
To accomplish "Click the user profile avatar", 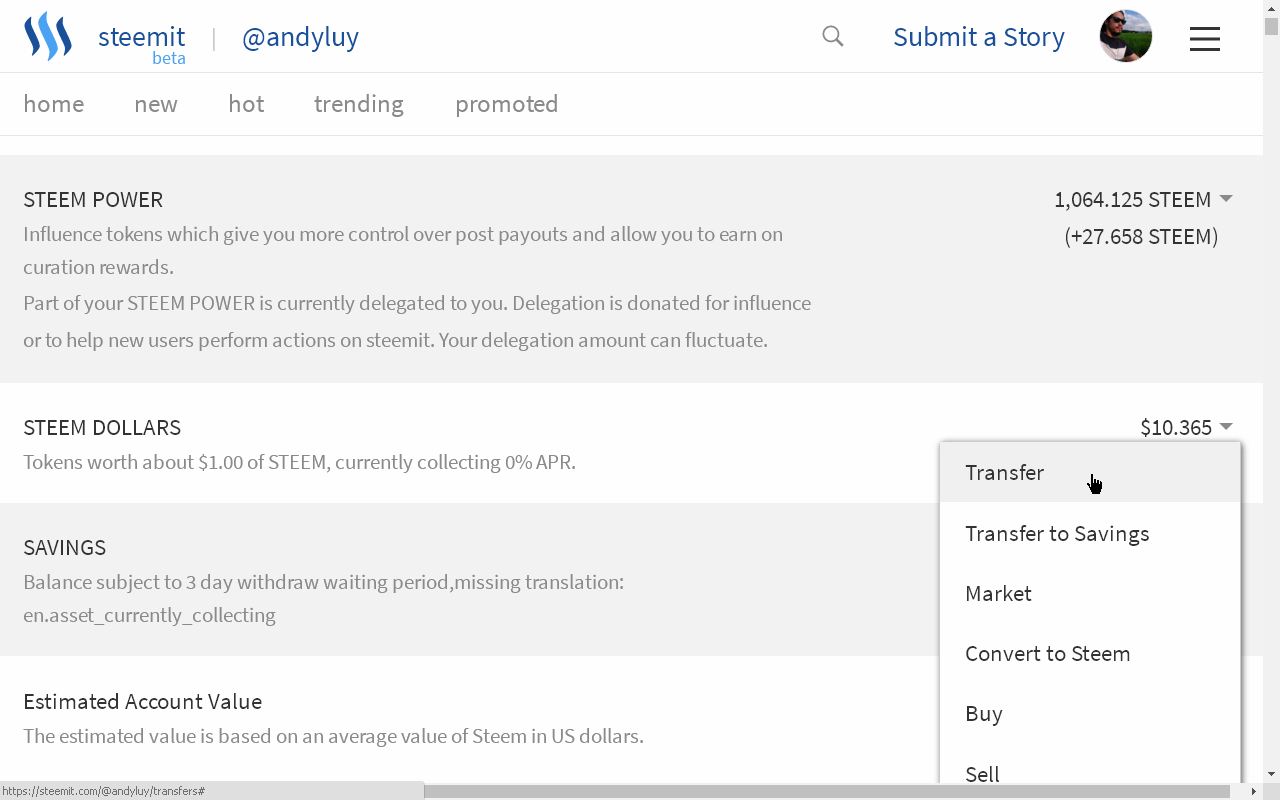I will click(1125, 37).
